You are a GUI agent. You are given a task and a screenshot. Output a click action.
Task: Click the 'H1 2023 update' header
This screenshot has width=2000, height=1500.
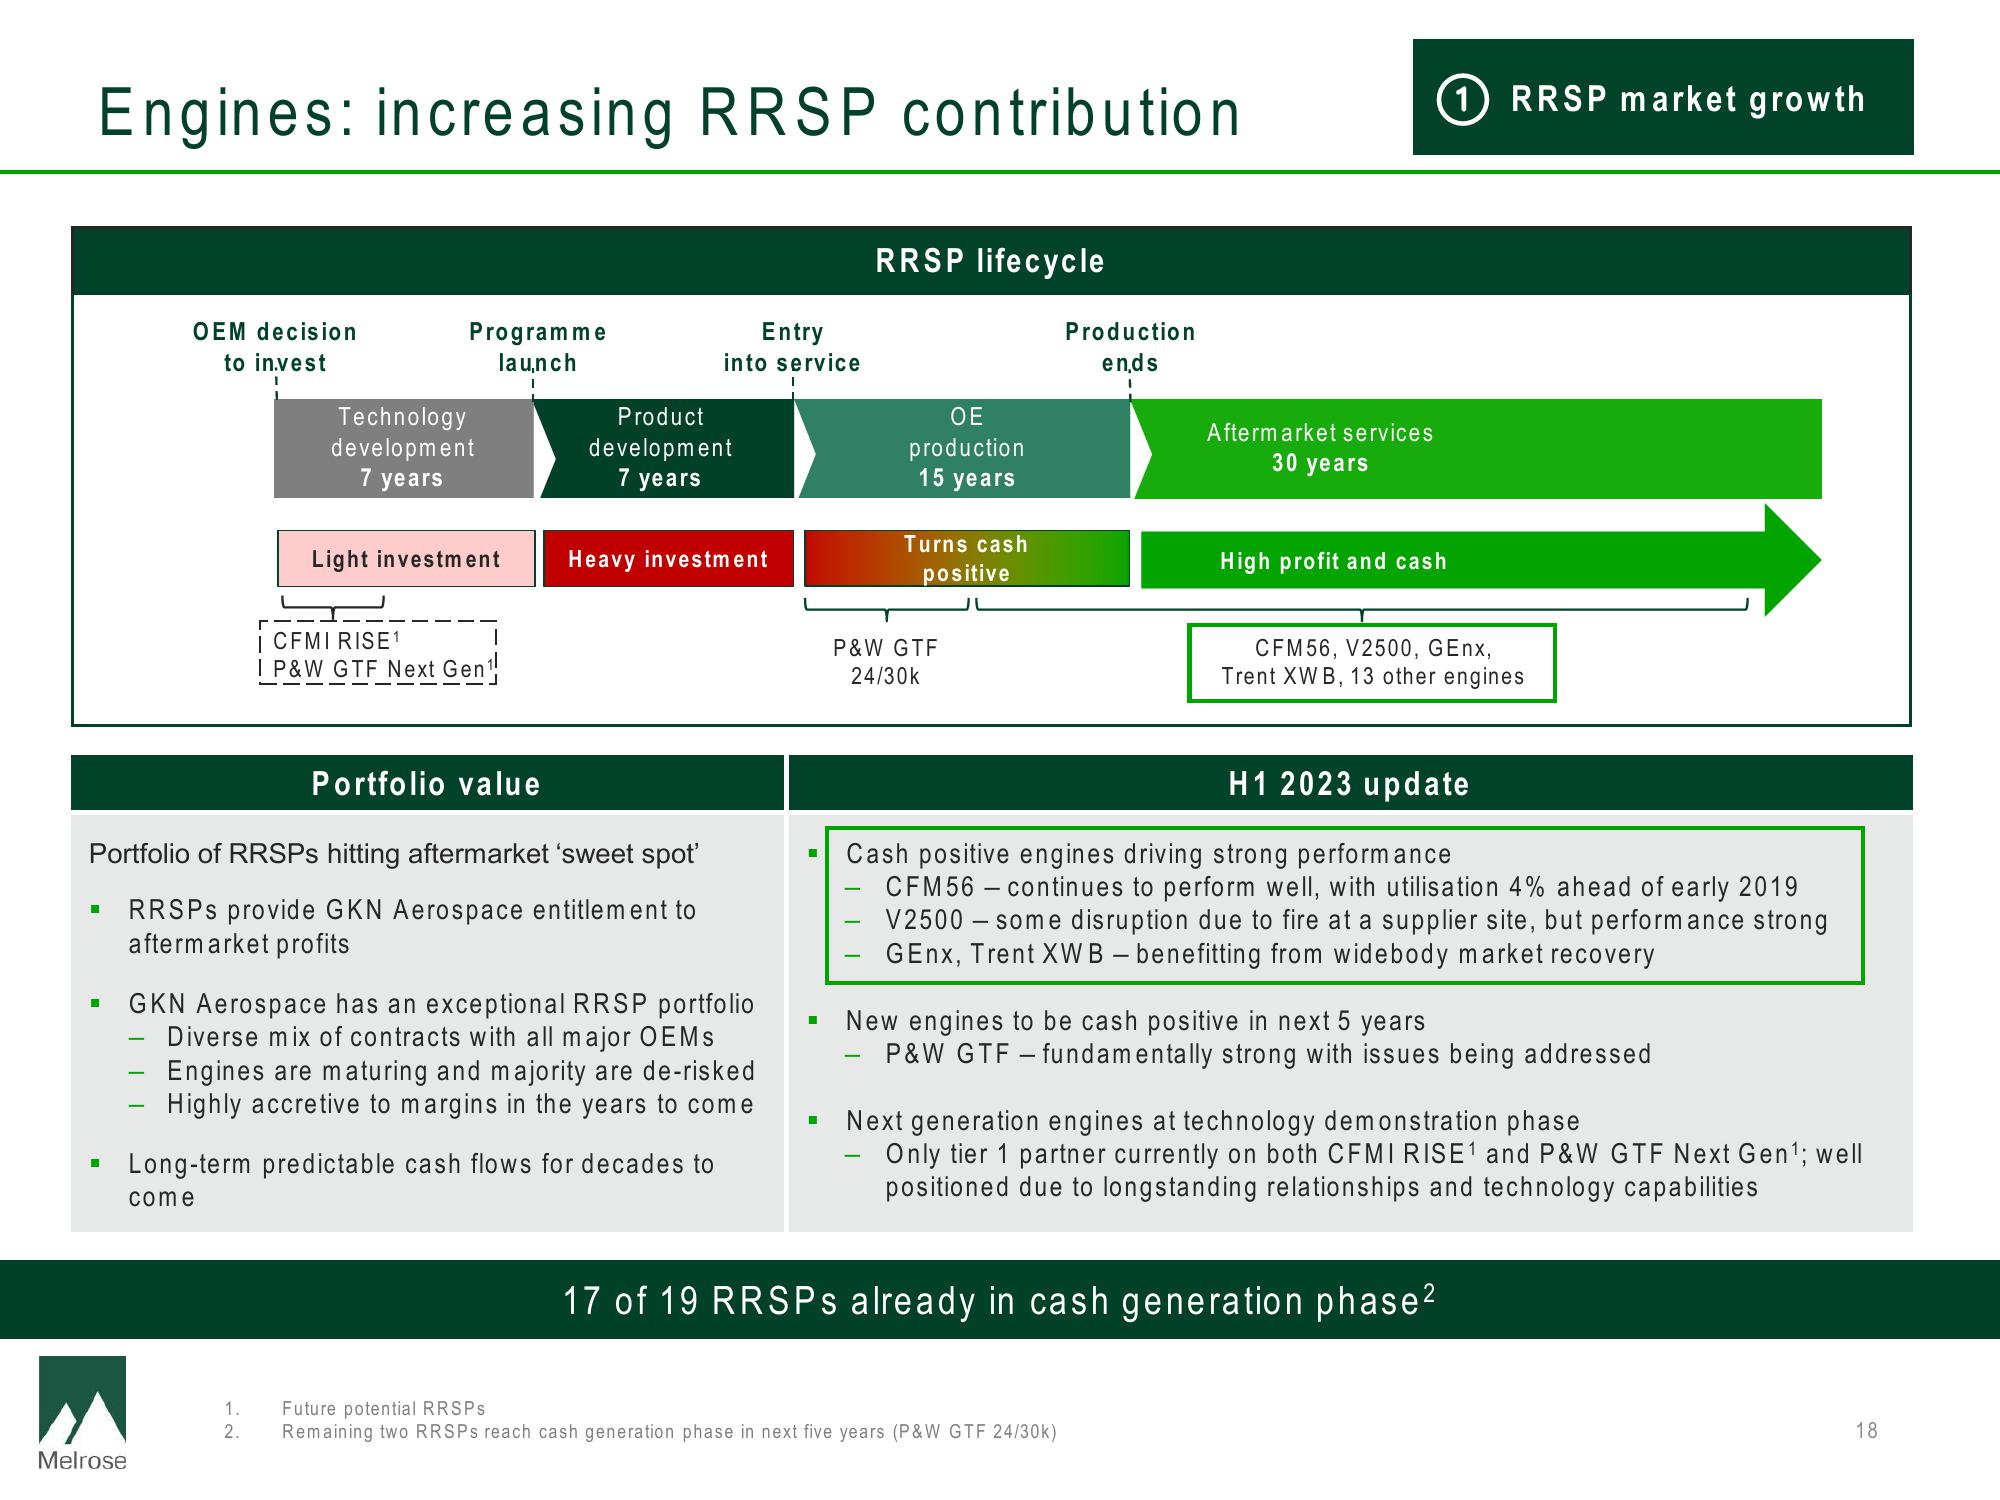coord(1350,783)
